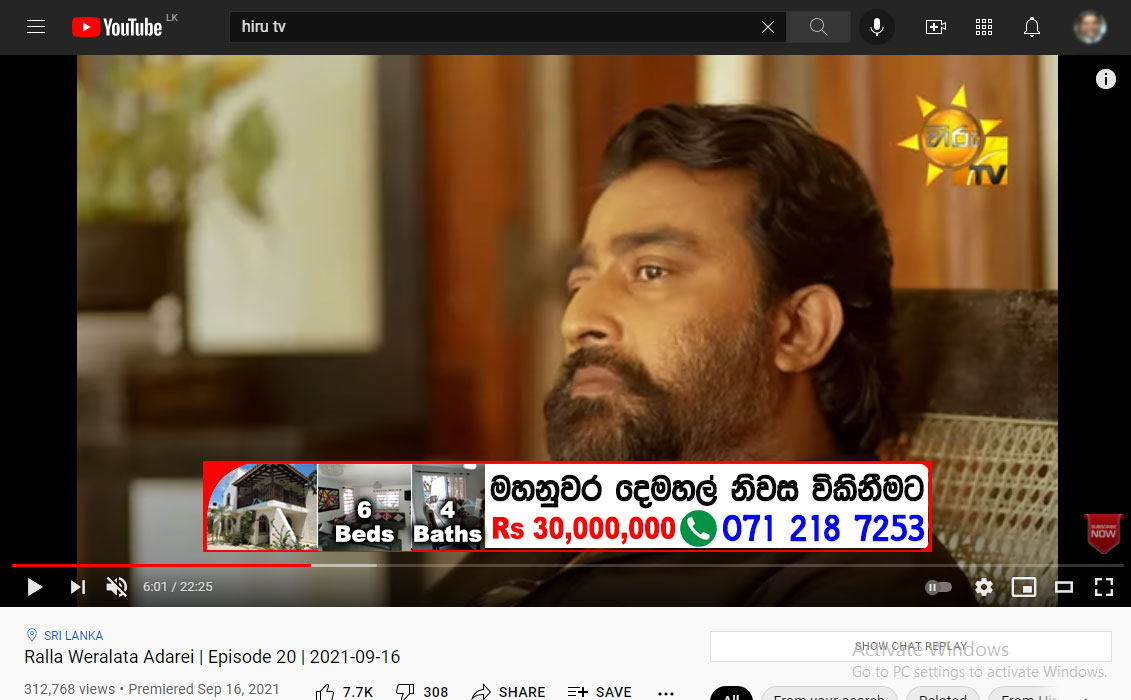Toggle the autoplay switch
Screen dimensions: 1131x700
[938, 587]
